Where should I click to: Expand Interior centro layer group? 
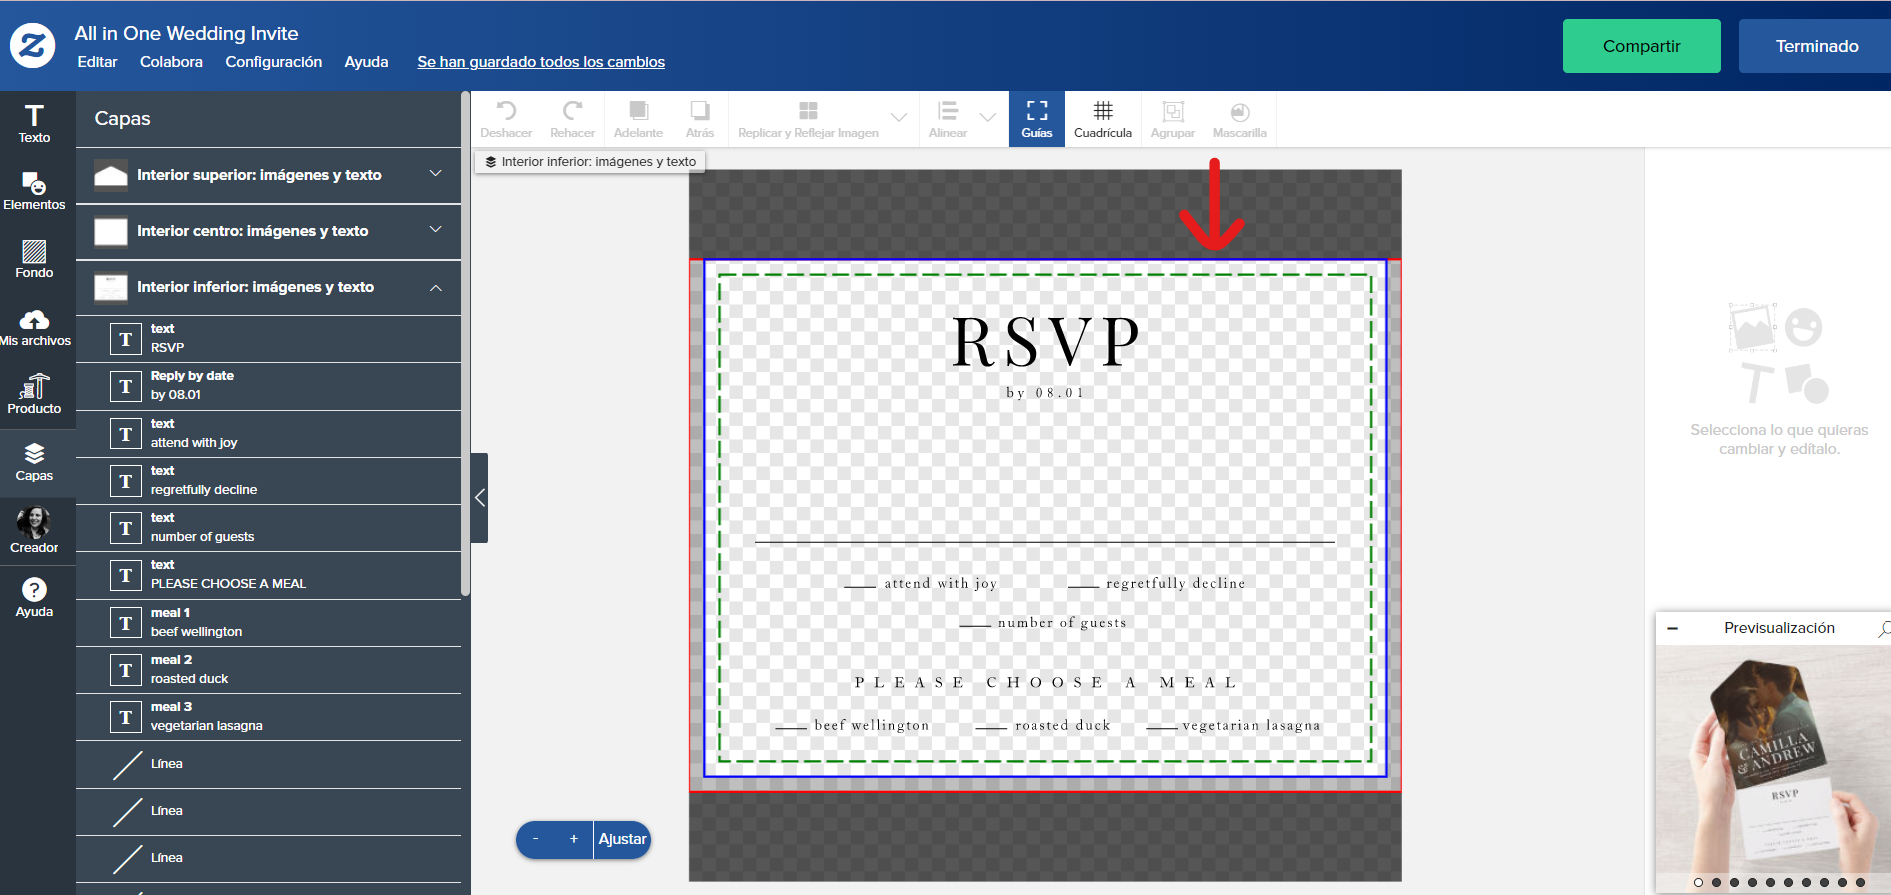436,230
